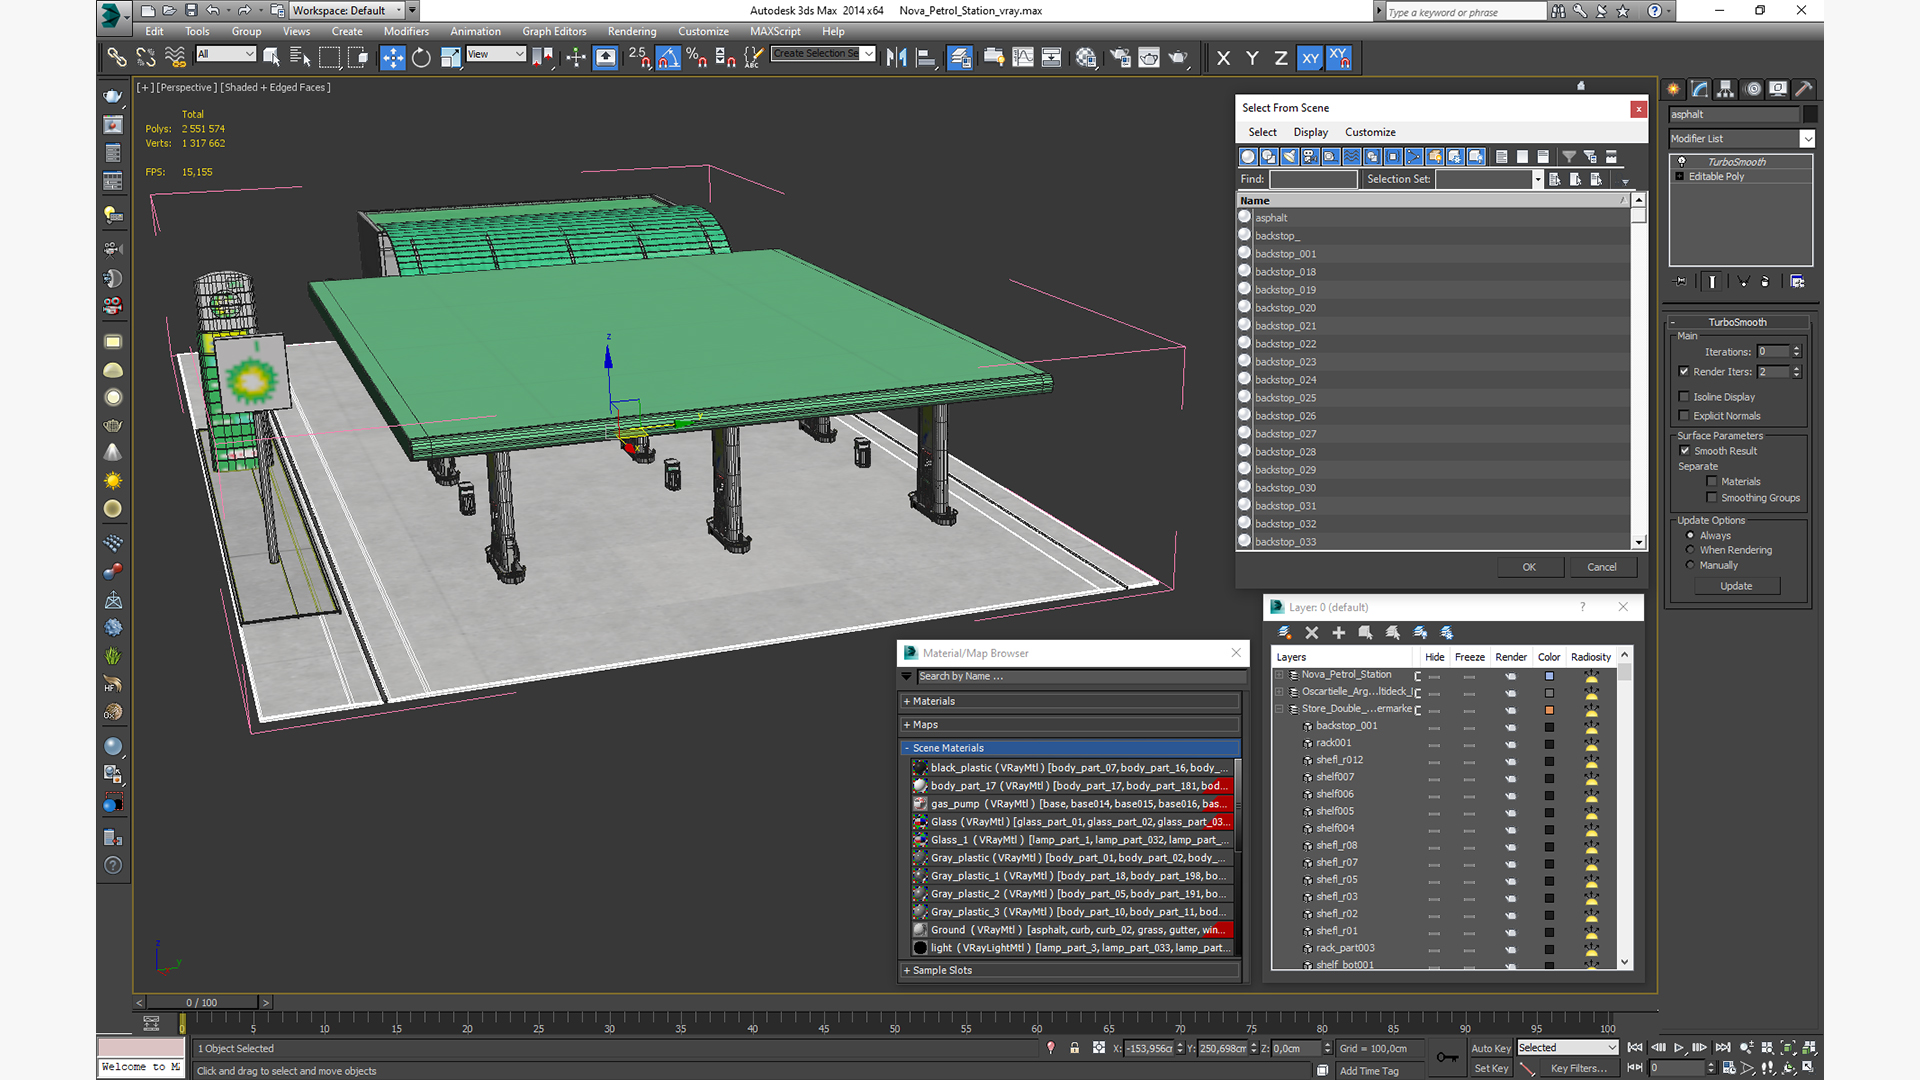Change Nova_Petrol_Station layer color swatch

[x=1549, y=676]
